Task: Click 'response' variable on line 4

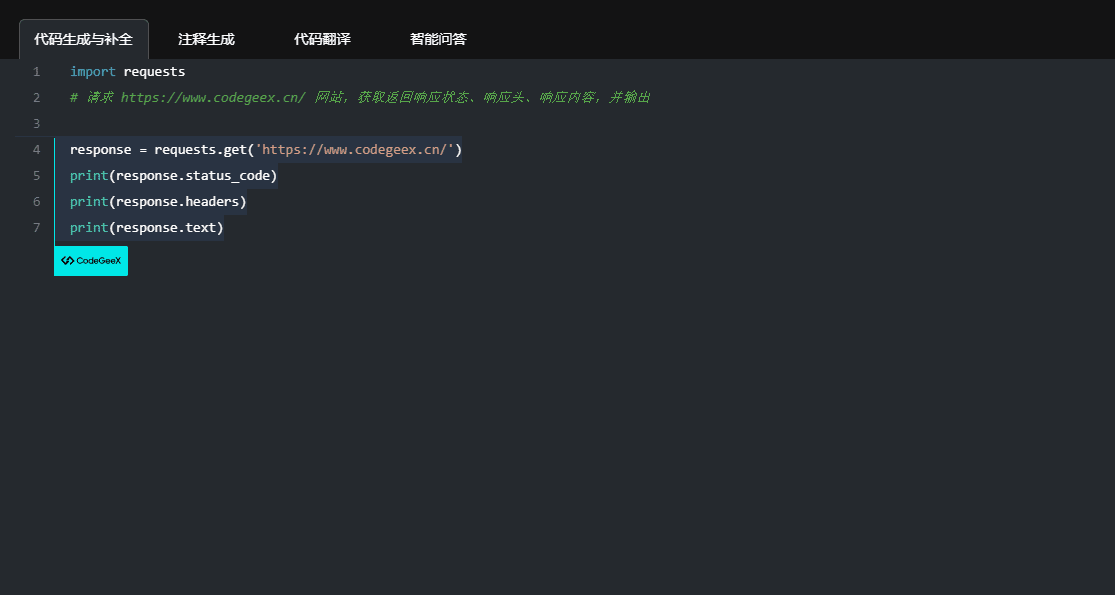Action: click(100, 149)
